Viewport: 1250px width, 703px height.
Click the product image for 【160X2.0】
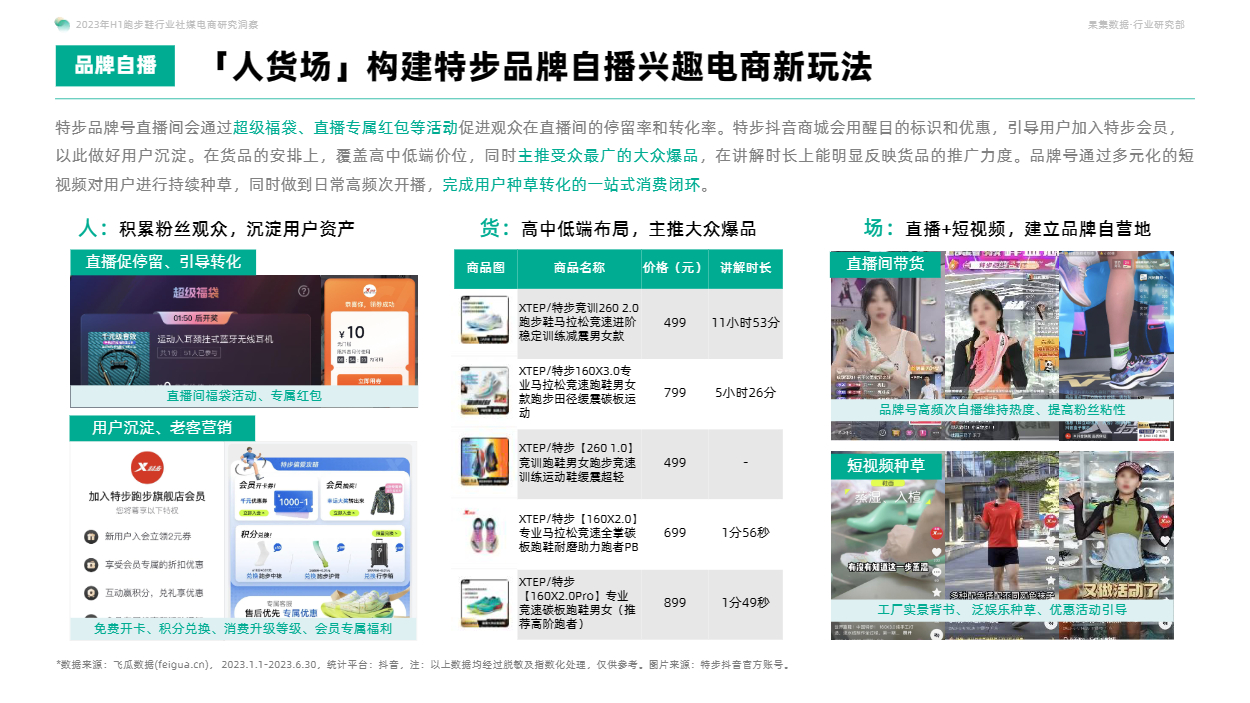[x=485, y=533]
